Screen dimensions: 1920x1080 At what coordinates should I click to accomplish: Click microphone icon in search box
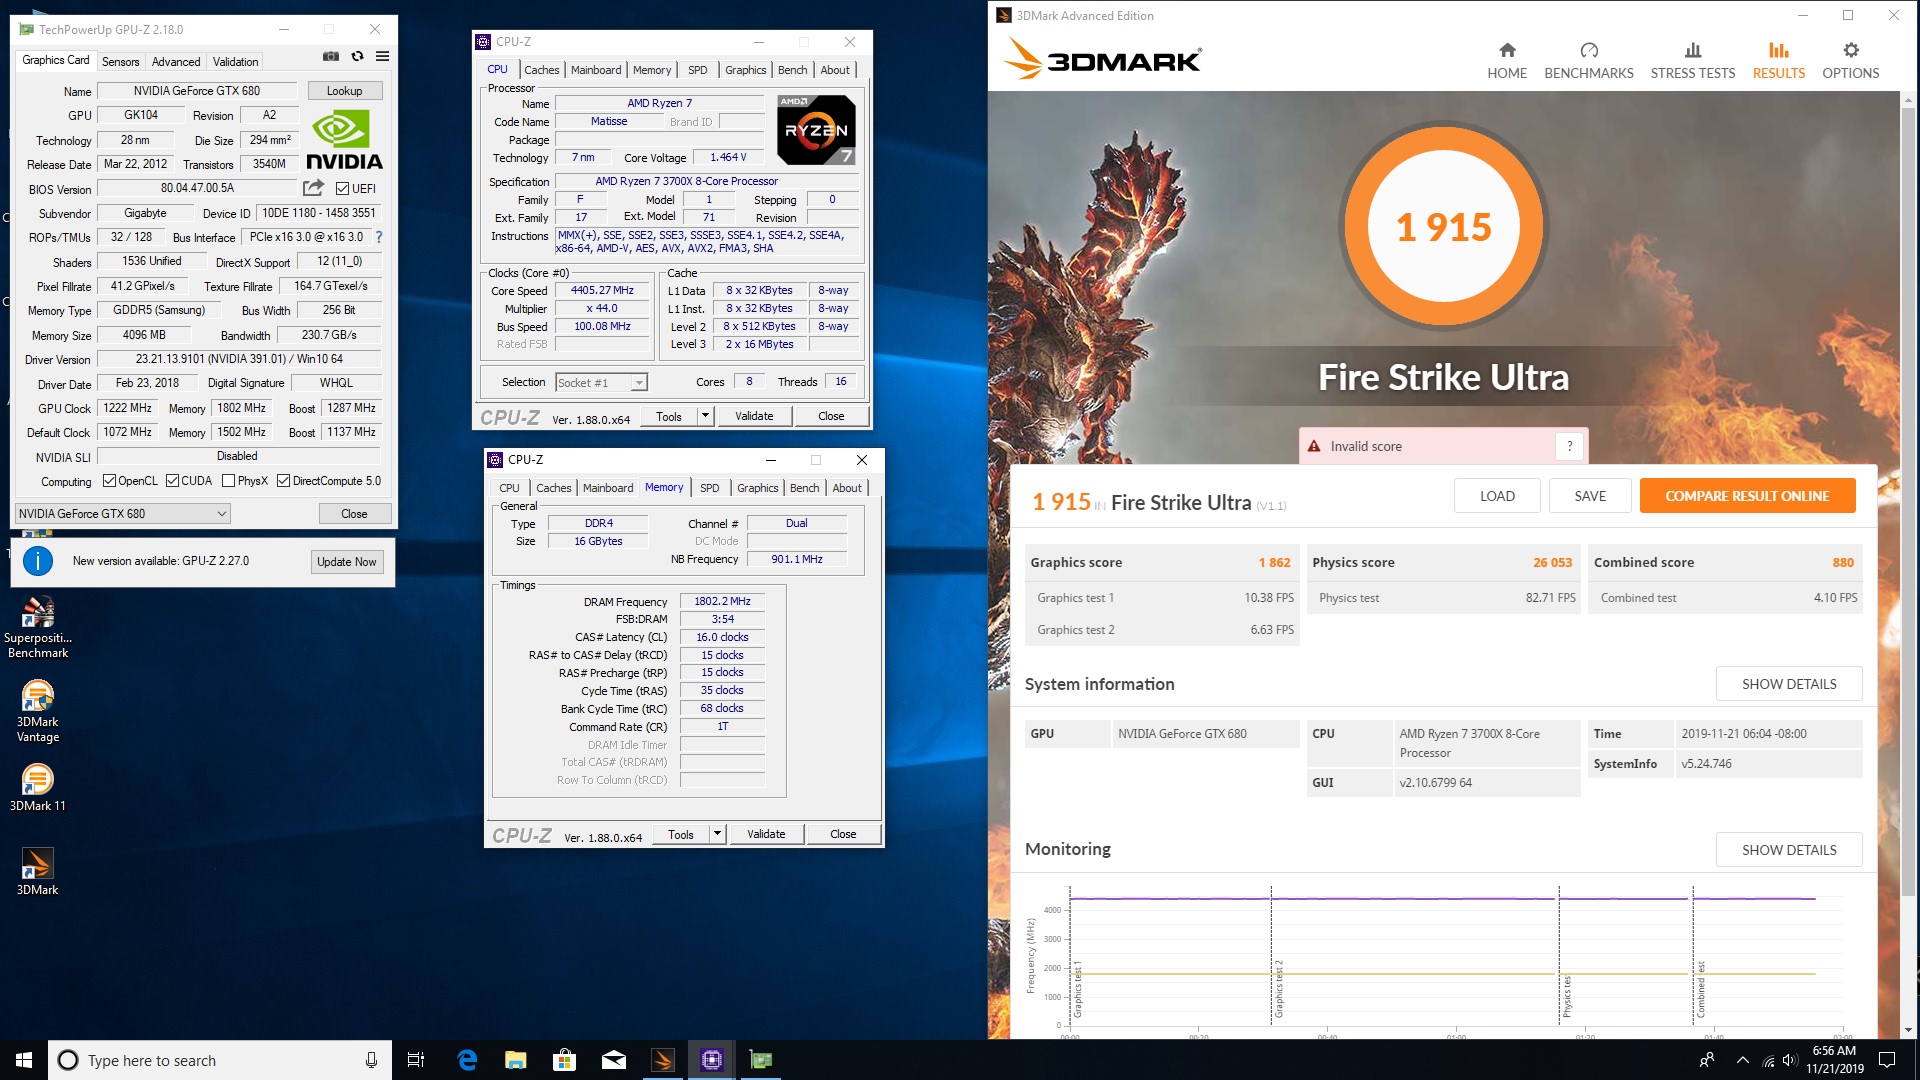tap(371, 1060)
